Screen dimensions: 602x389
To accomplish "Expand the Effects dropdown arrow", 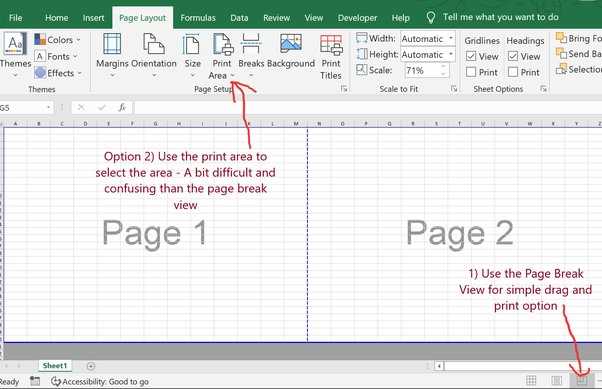I will coord(79,73).
